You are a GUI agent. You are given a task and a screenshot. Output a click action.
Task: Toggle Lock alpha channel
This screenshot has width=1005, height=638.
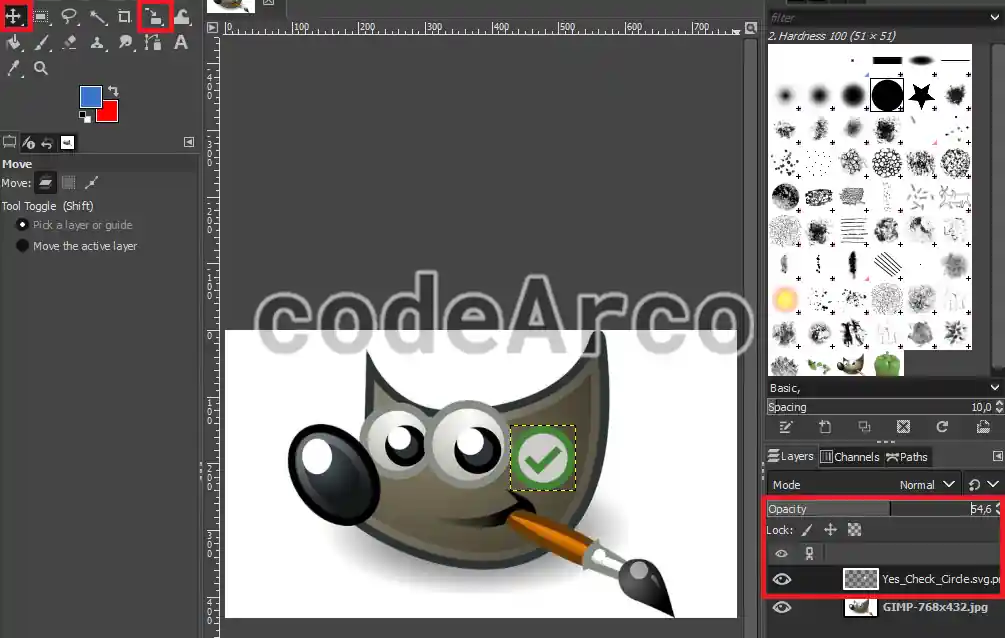tap(854, 530)
